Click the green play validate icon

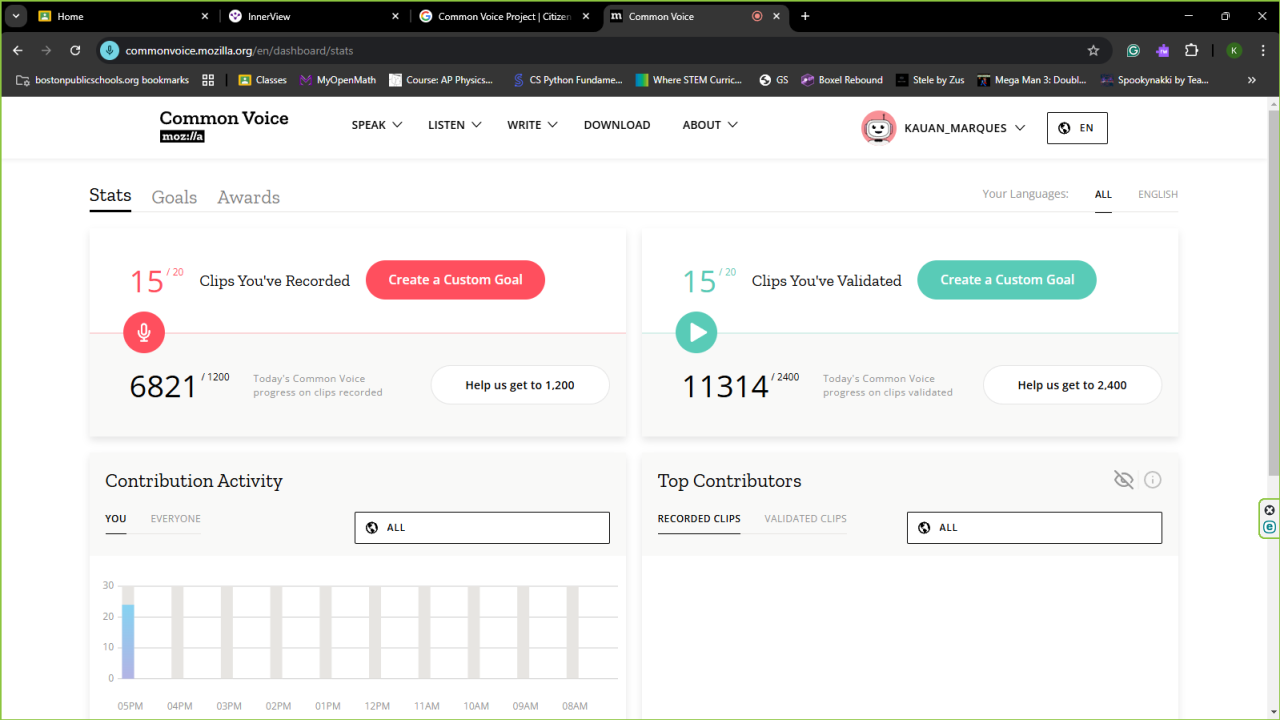pyautogui.click(x=696, y=332)
